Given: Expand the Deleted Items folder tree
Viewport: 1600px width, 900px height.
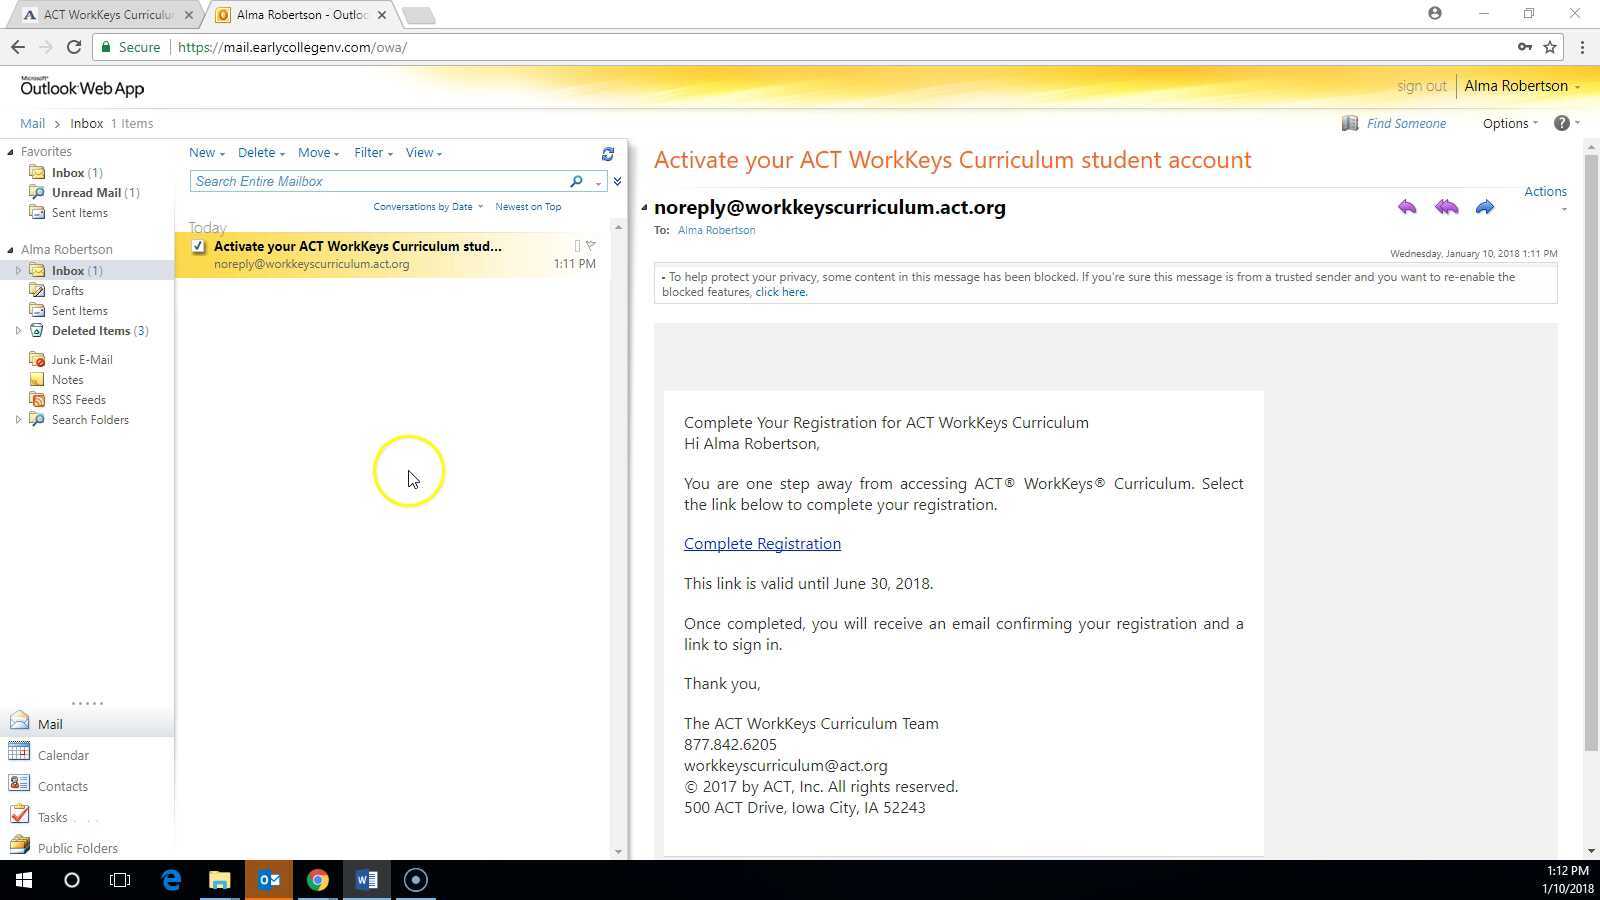Looking at the screenshot, I should tap(18, 331).
